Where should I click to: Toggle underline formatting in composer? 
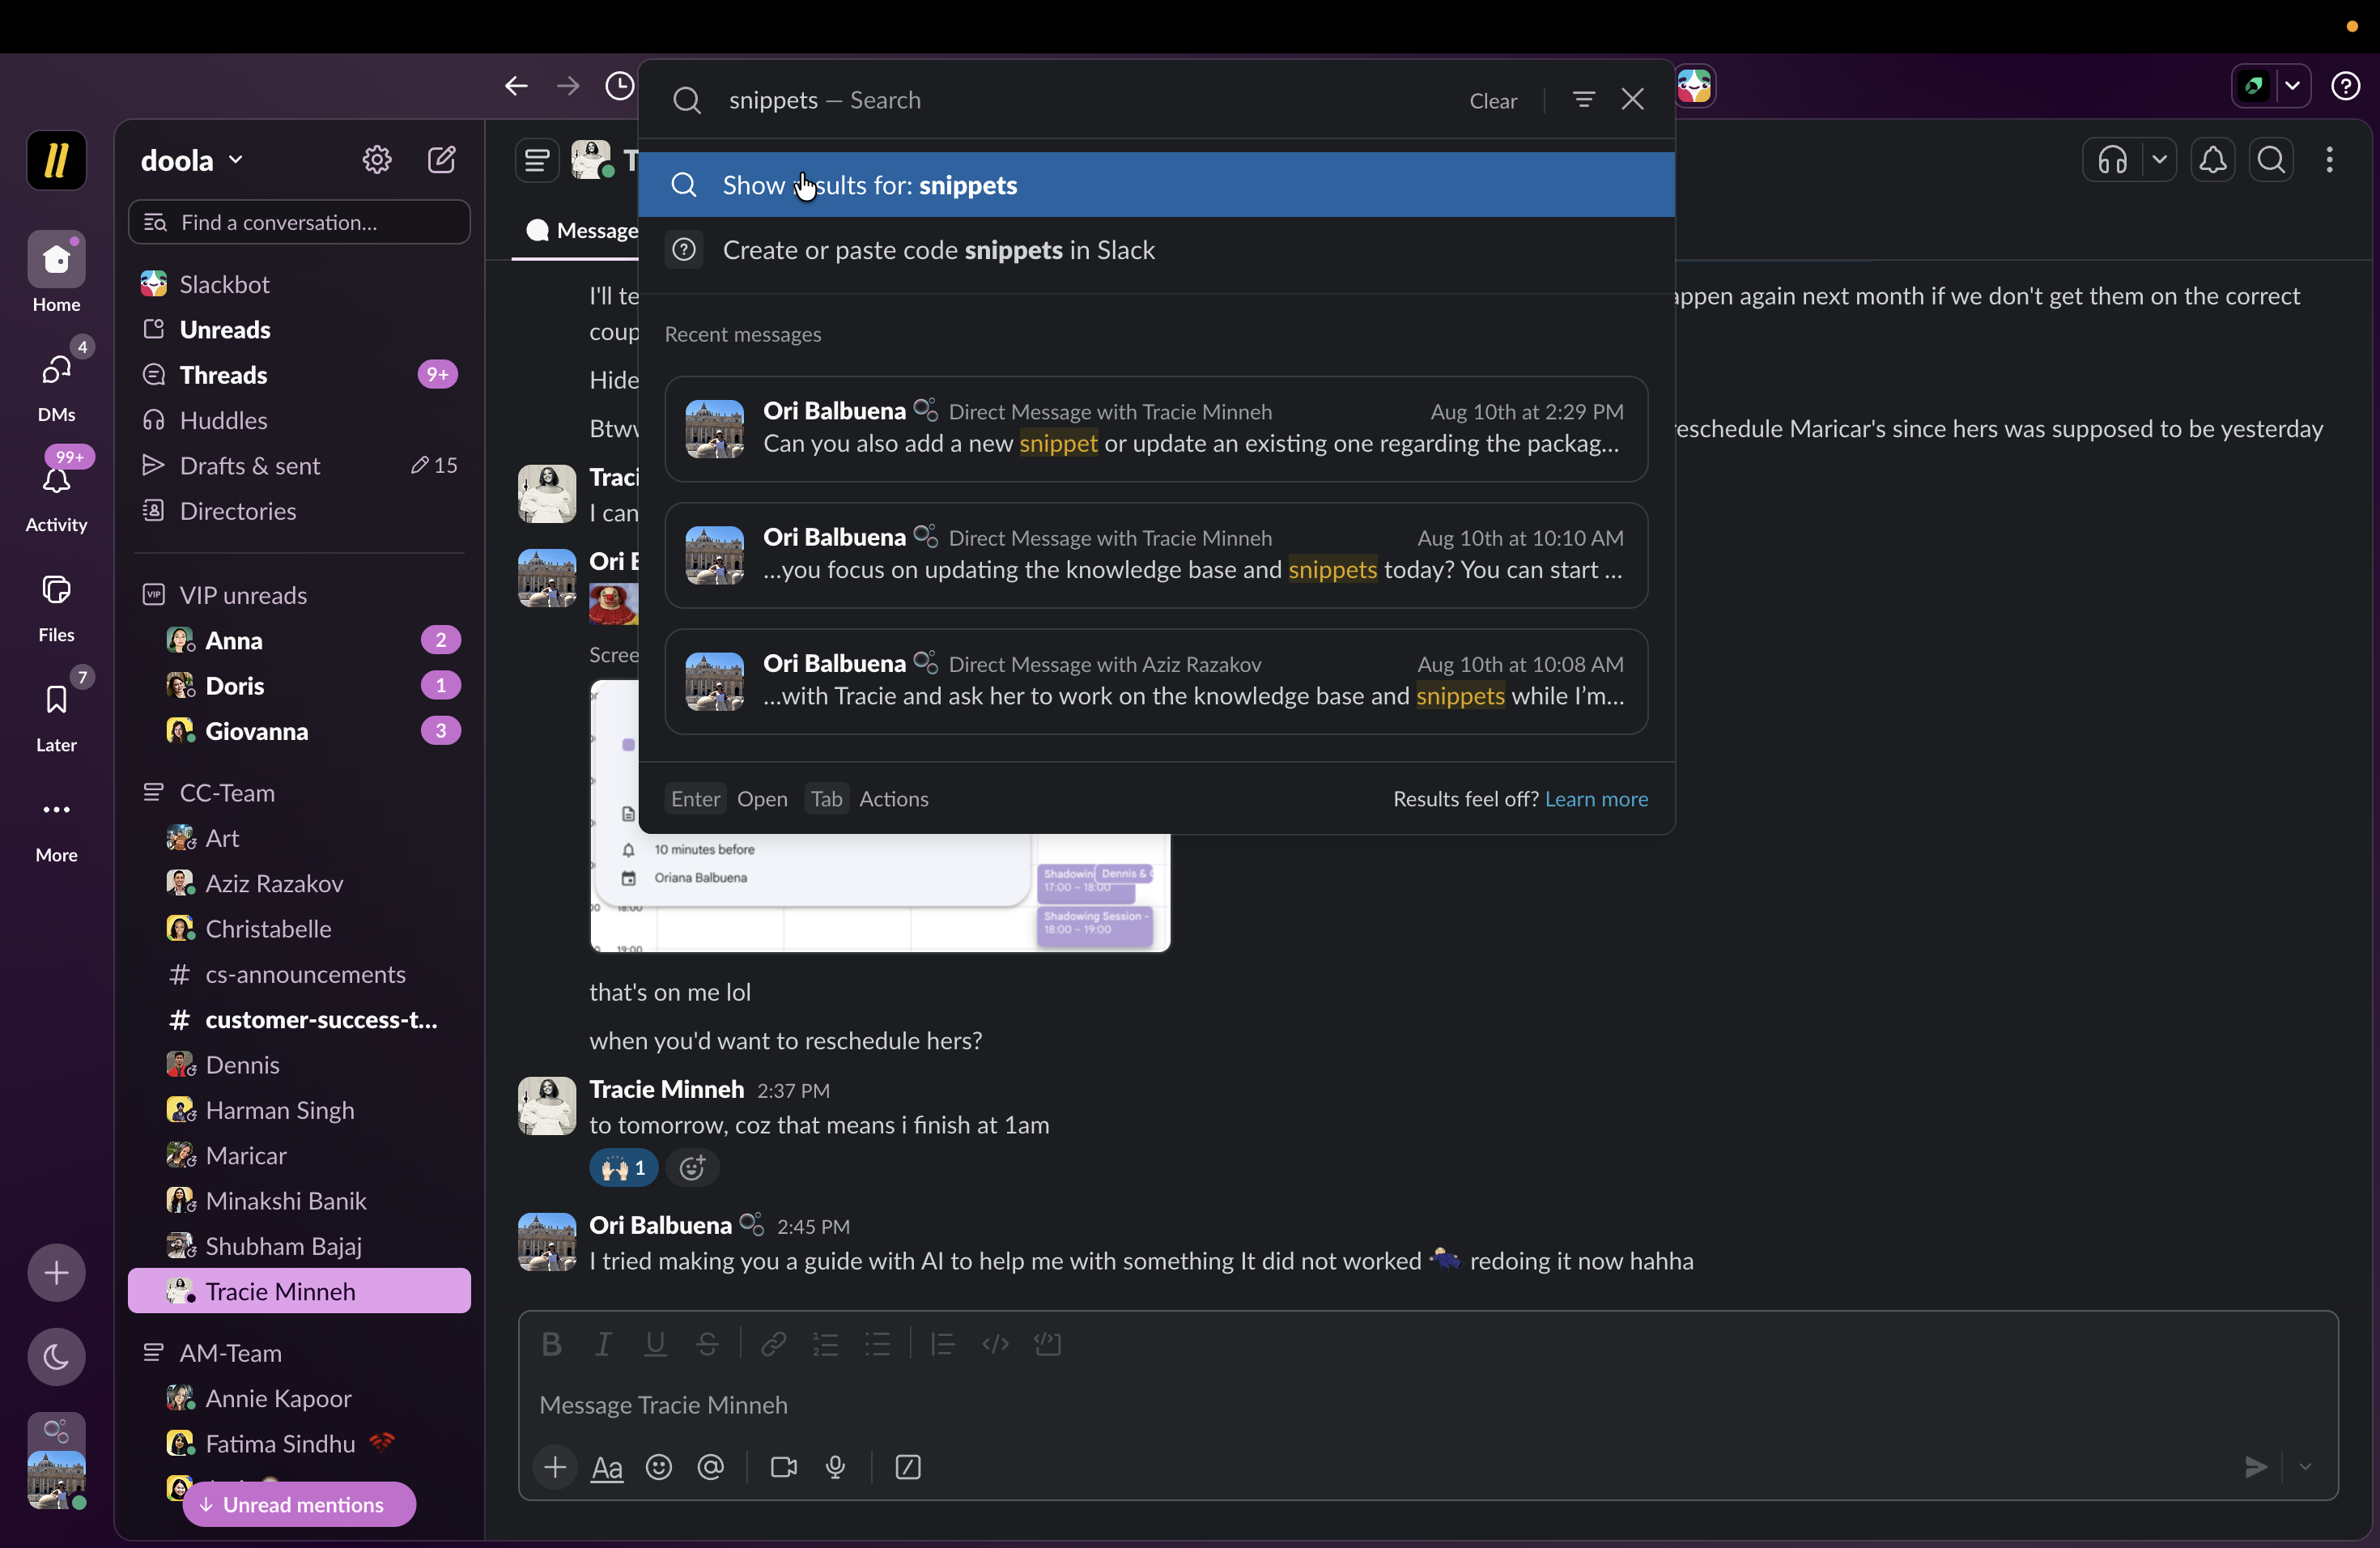(655, 1344)
